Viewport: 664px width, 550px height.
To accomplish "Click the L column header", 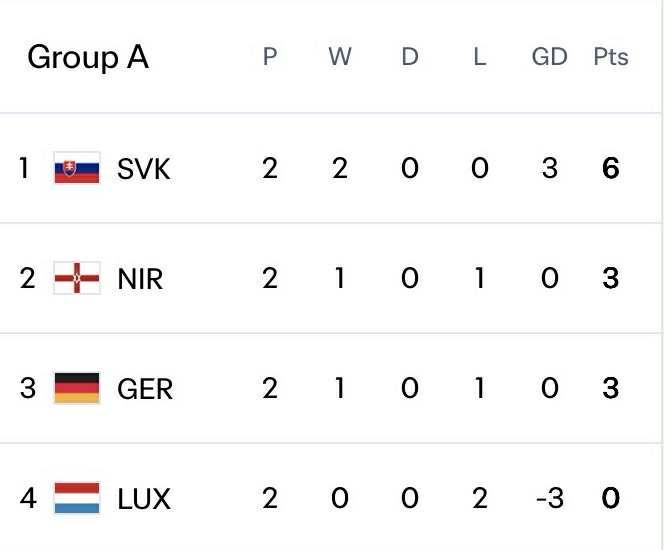I will tap(480, 57).
